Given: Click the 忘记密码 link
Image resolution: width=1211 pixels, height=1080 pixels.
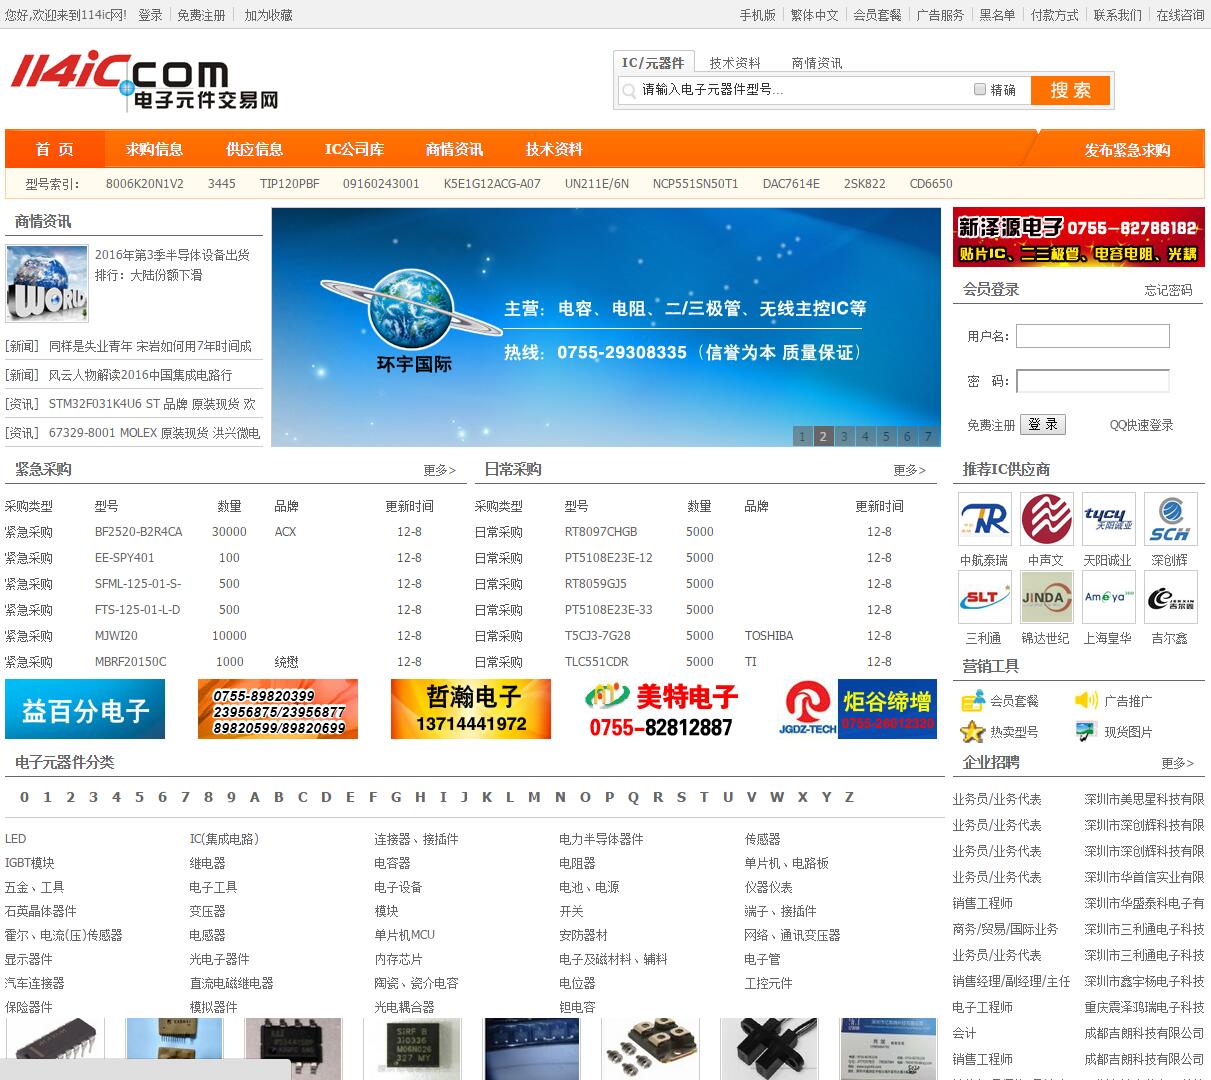Looking at the screenshot, I should (1168, 290).
